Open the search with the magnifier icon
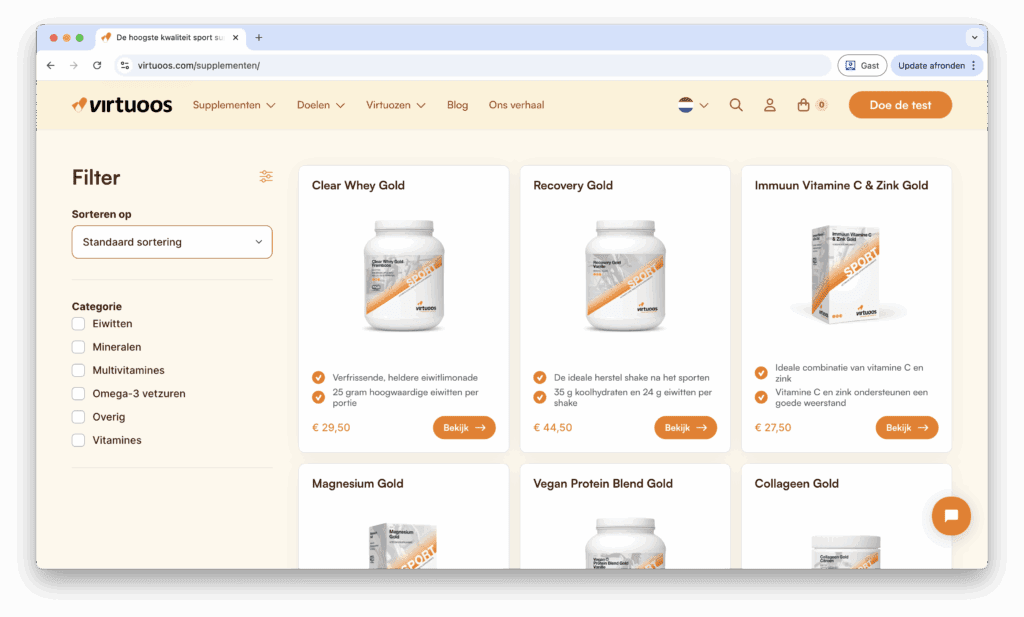This screenshot has width=1024, height=617. 736,104
